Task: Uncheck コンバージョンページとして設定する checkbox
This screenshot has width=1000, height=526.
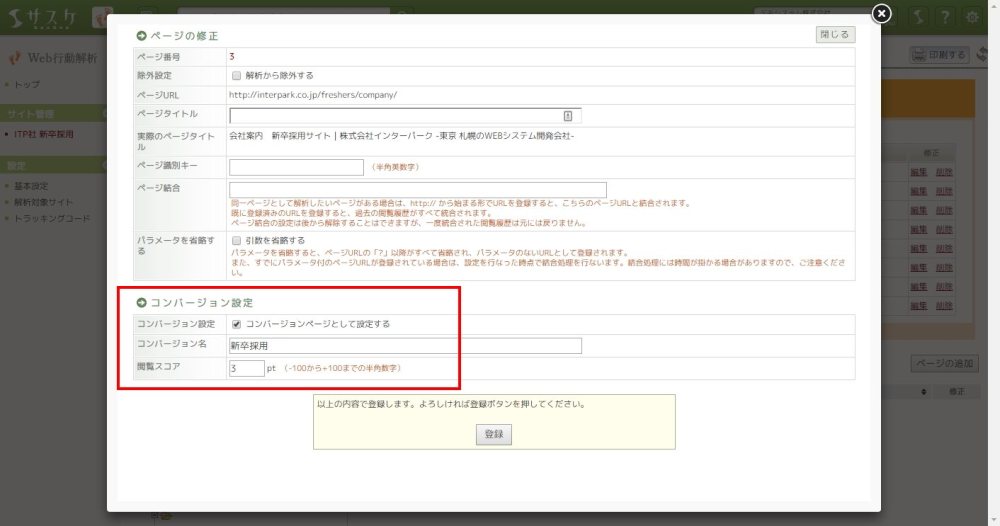Action: coord(236,324)
